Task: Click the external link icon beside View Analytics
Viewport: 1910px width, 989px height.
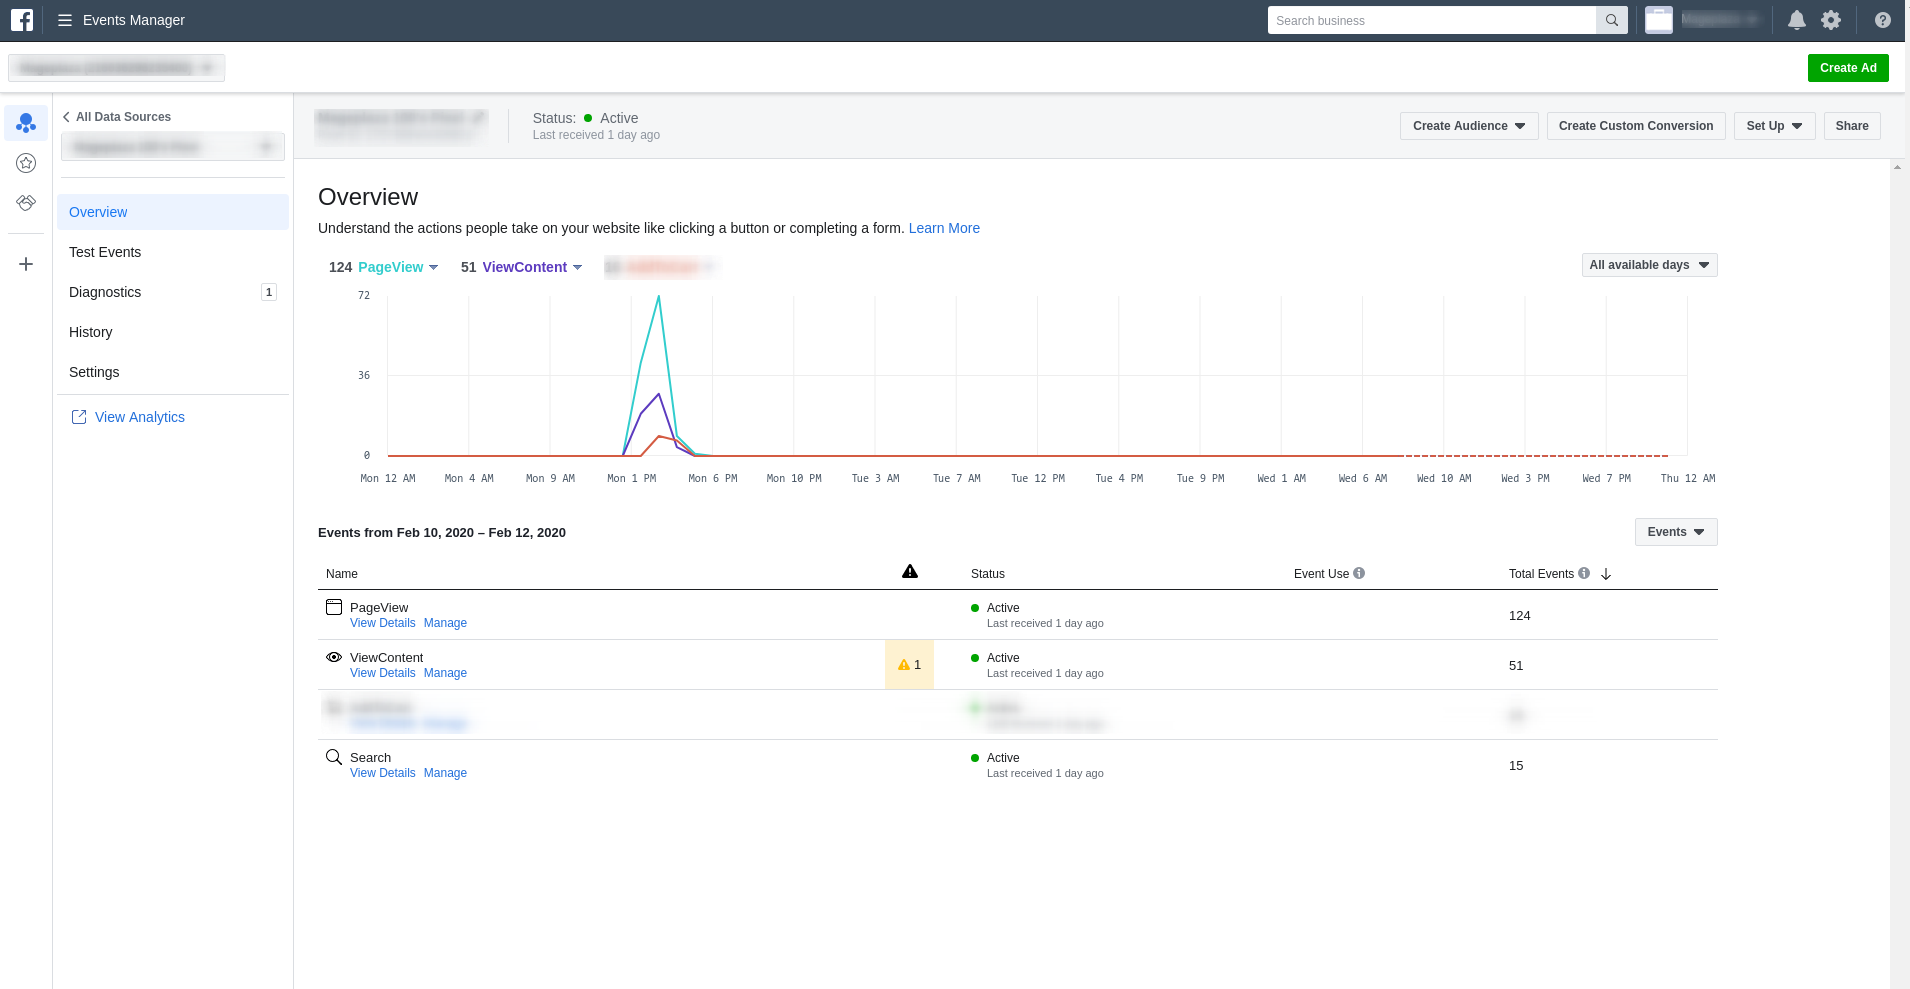Action: [x=79, y=417]
